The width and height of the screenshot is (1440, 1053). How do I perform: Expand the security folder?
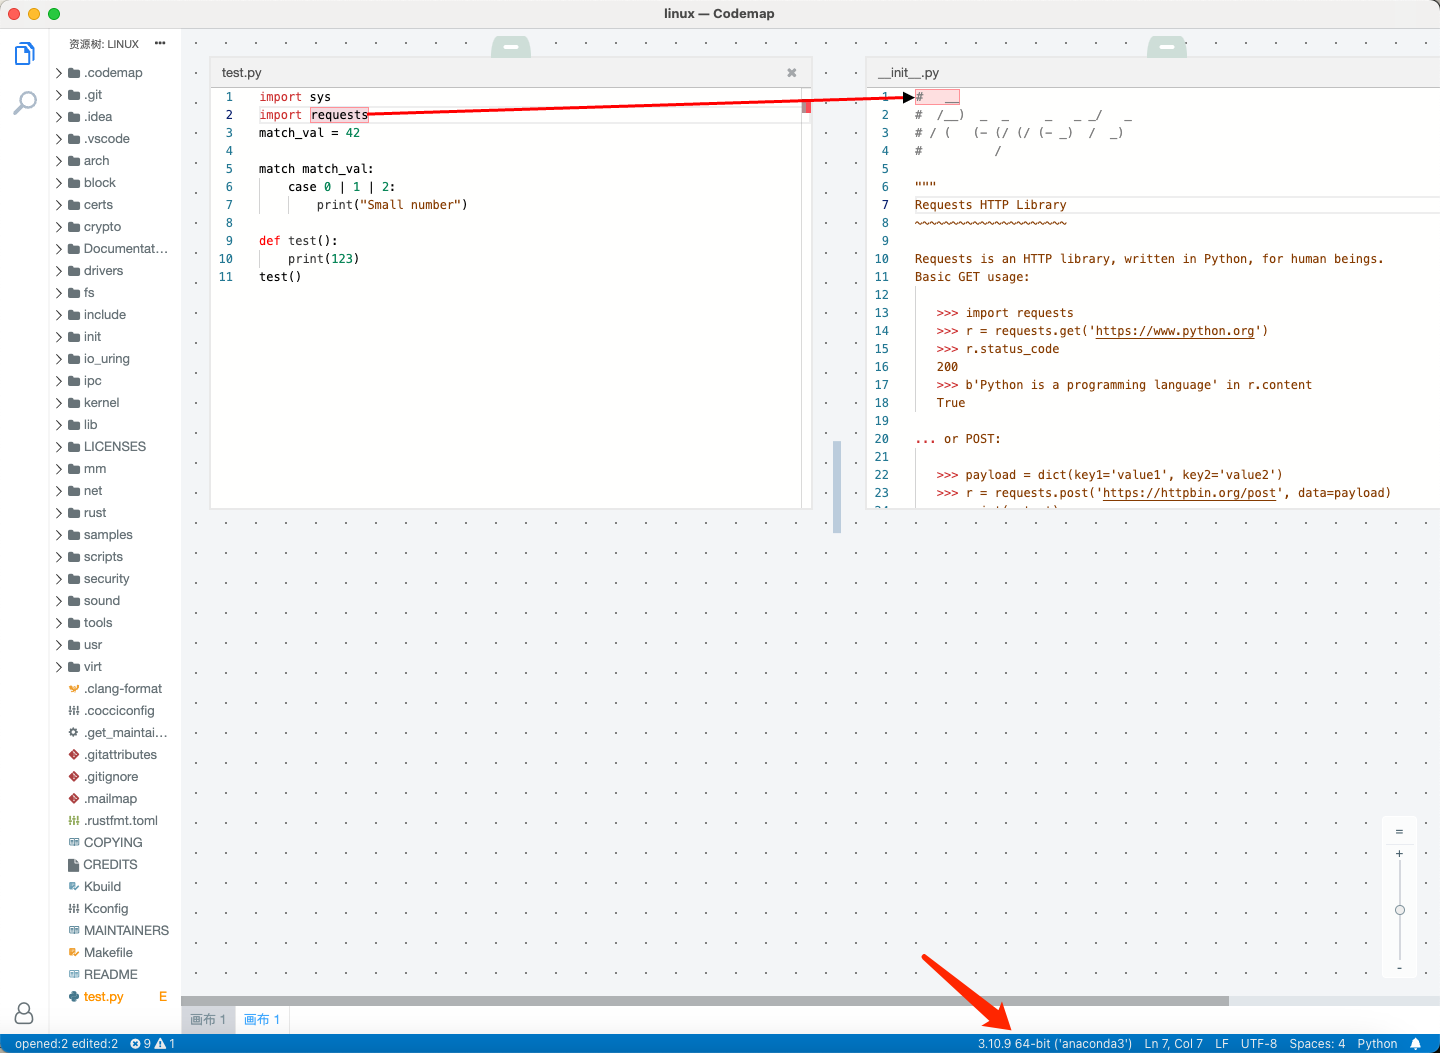point(106,579)
